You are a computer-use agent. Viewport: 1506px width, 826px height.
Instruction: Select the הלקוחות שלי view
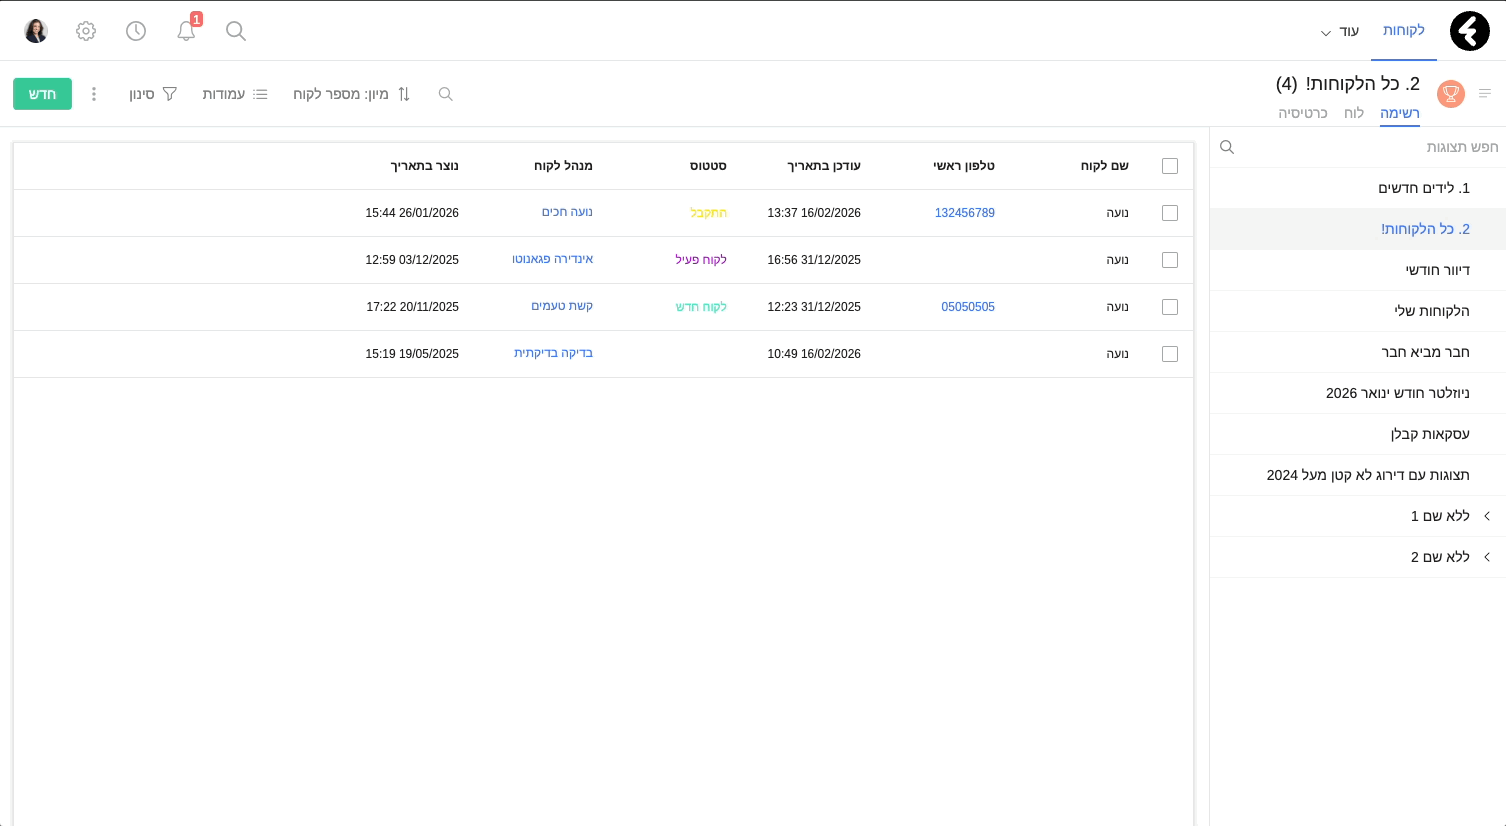click(x=1358, y=311)
